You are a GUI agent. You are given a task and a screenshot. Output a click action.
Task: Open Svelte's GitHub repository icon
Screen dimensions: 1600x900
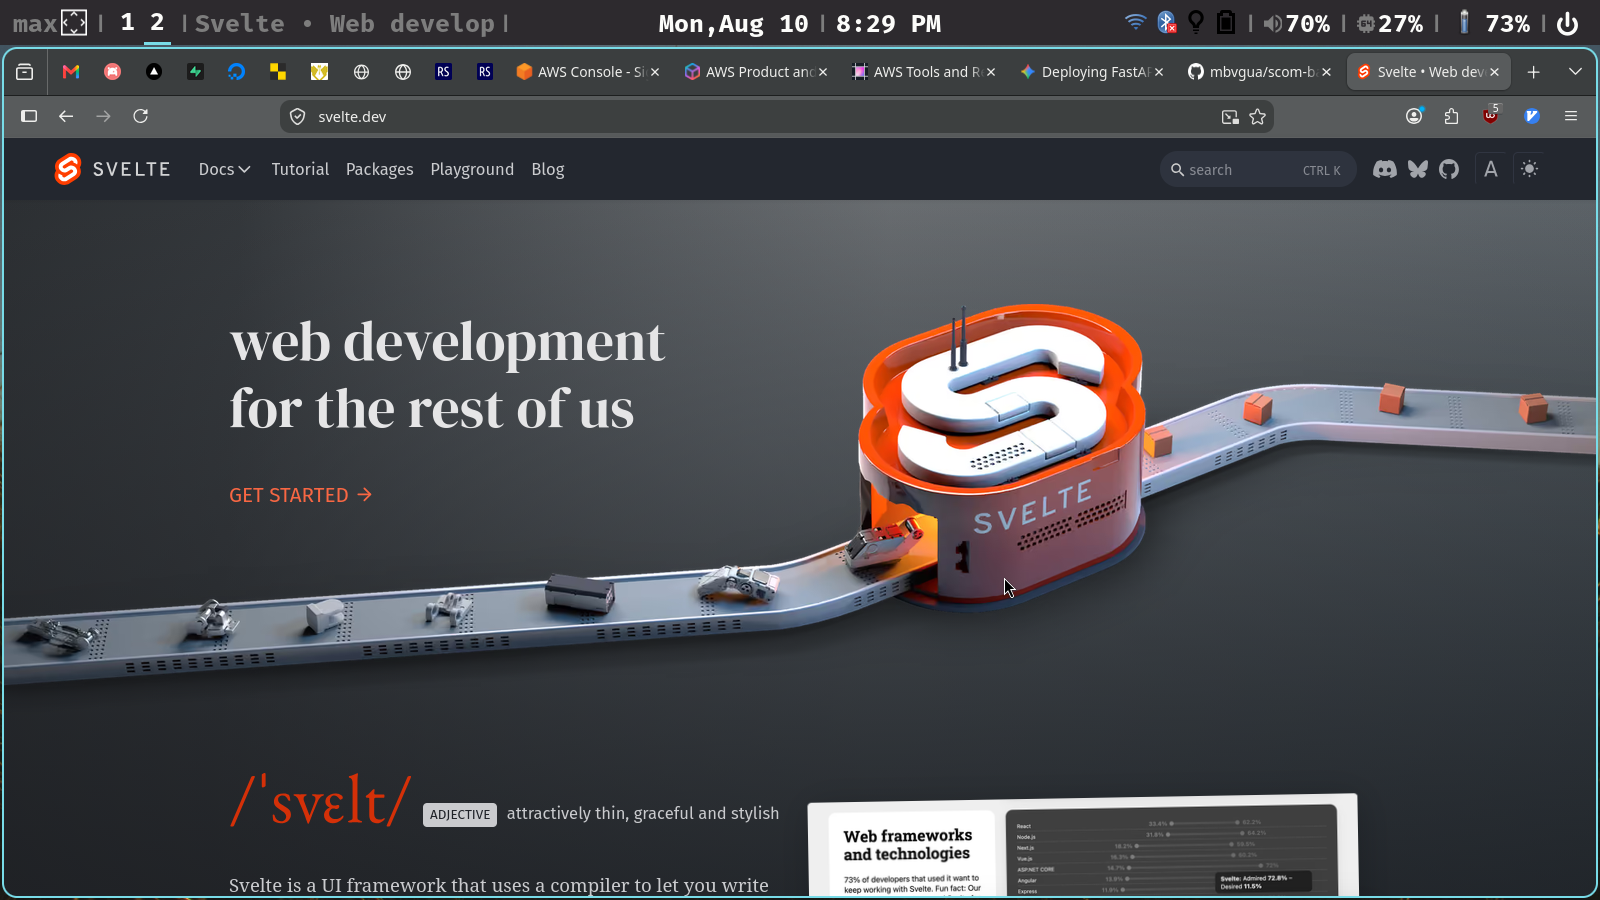(1449, 170)
